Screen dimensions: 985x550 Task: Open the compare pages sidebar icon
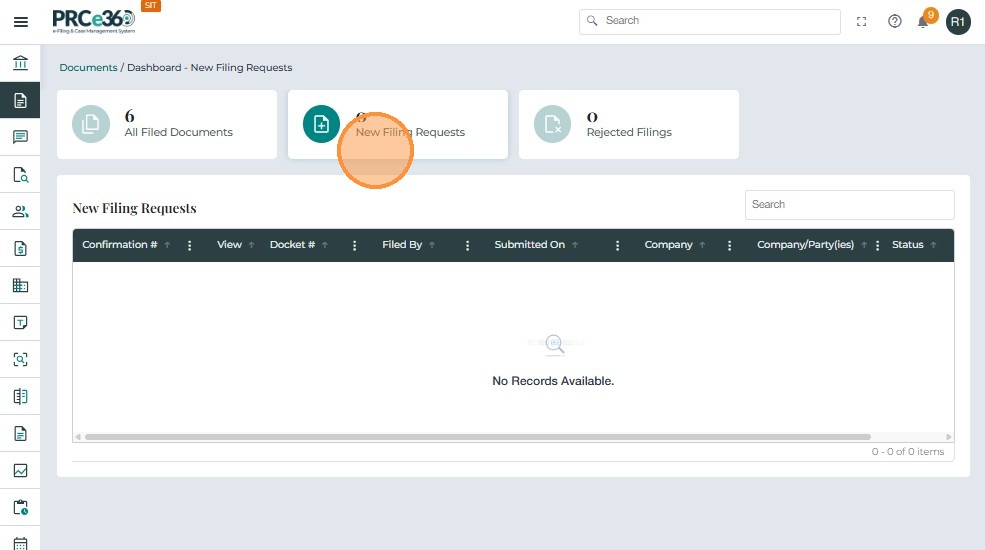point(20,396)
